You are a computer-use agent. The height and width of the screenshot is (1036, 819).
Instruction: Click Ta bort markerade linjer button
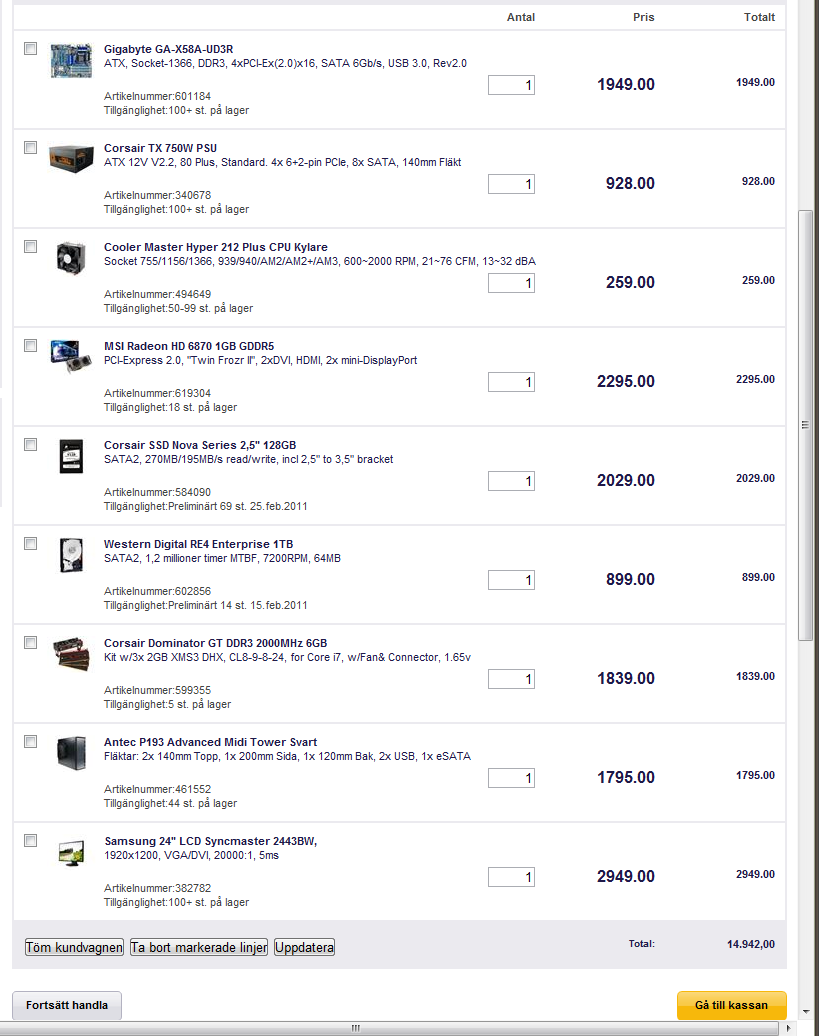pos(199,948)
